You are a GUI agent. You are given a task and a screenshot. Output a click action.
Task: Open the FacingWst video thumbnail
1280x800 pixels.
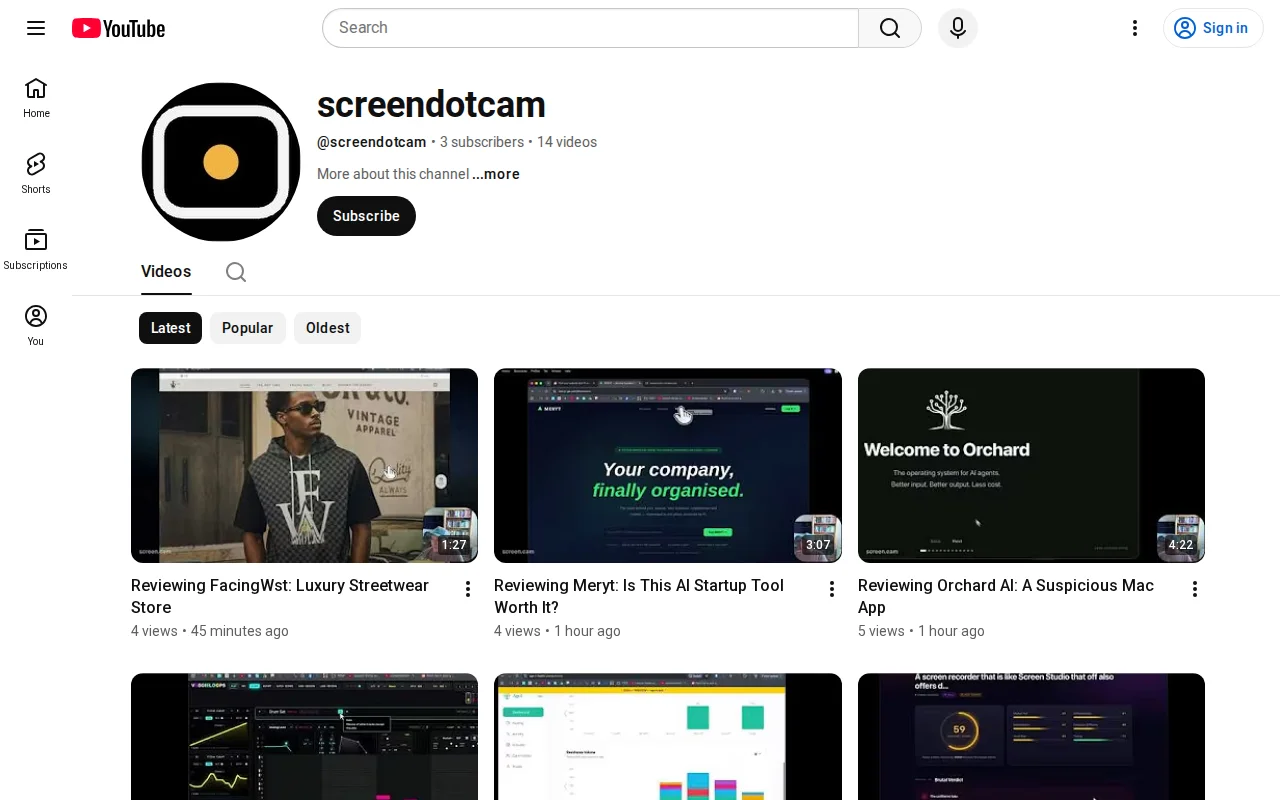point(304,465)
